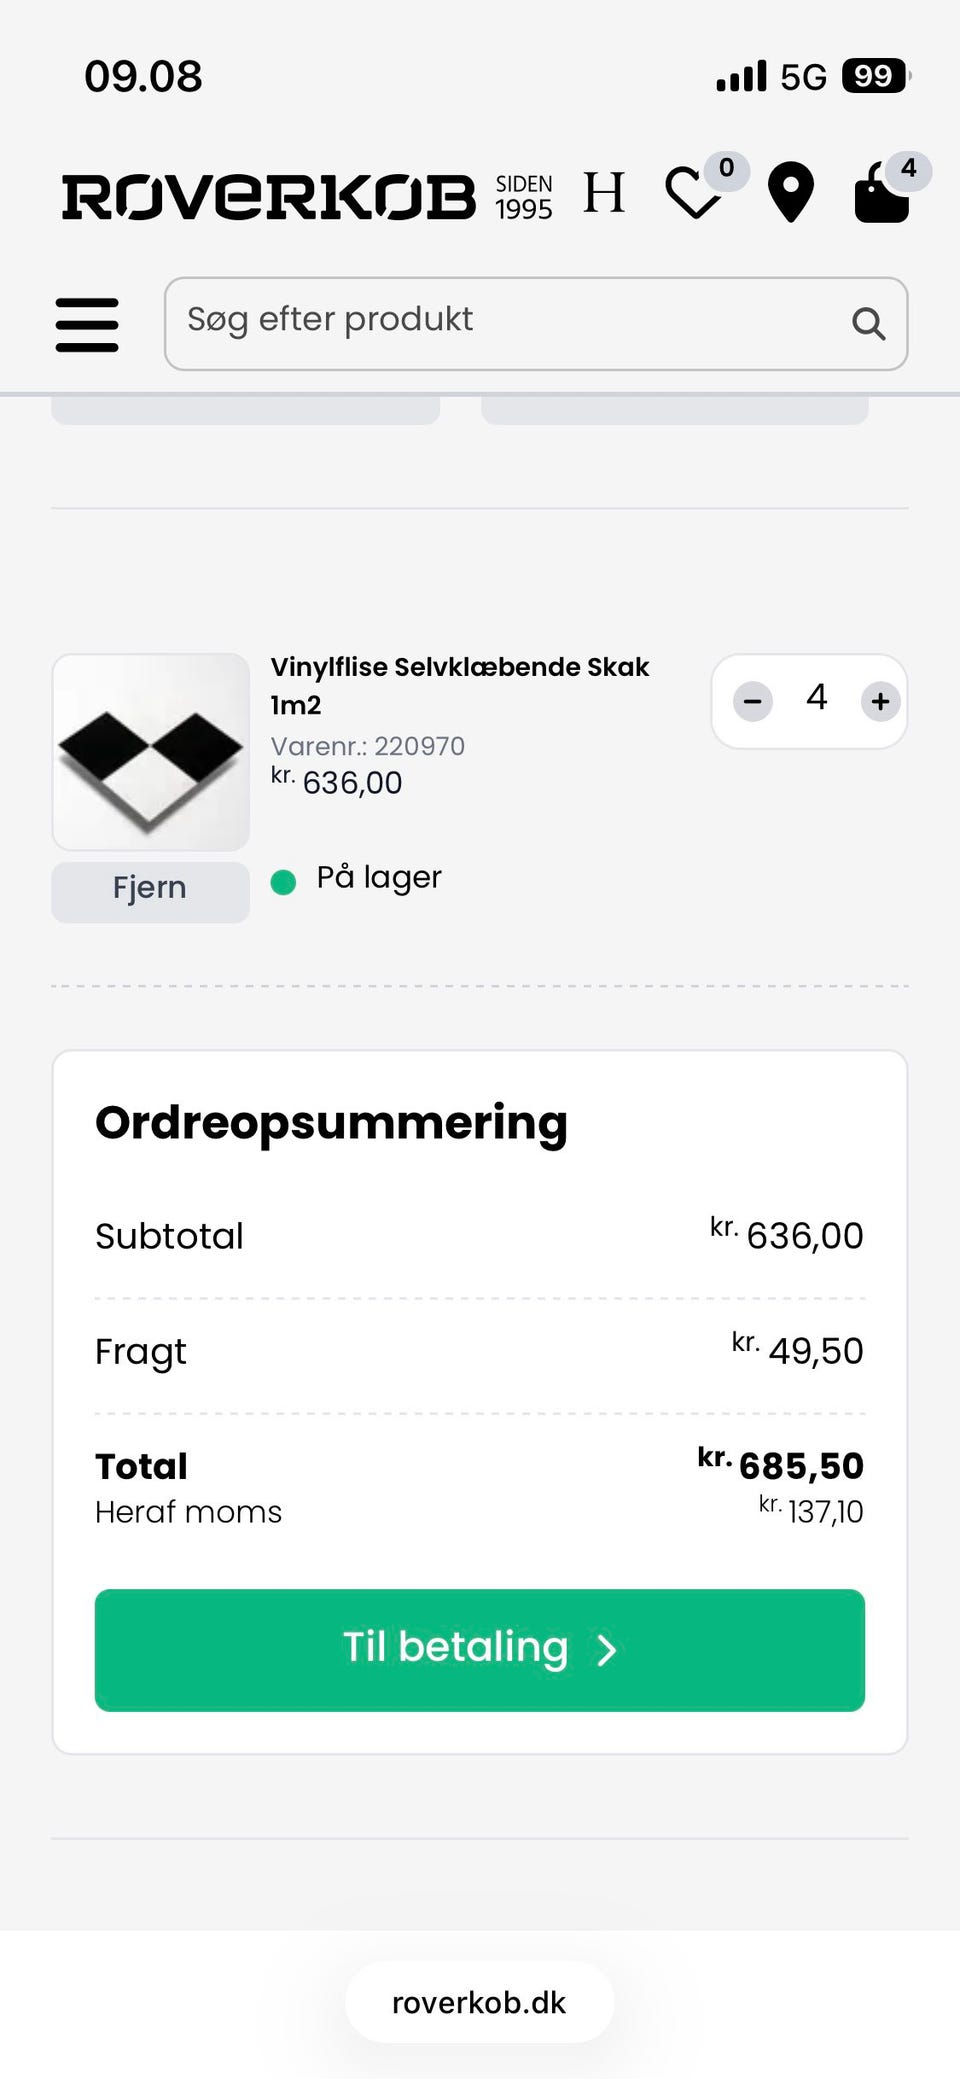Open the shopping bag cart

click(x=882, y=193)
